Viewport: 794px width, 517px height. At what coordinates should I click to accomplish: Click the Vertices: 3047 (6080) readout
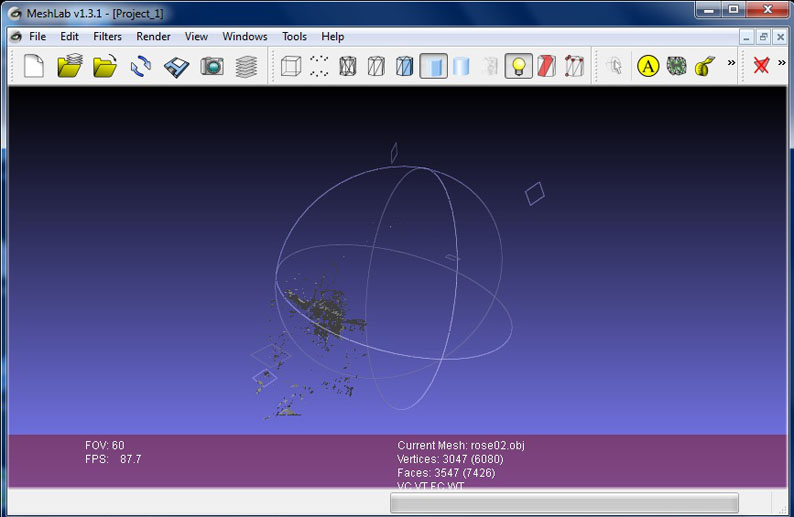tap(450, 459)
